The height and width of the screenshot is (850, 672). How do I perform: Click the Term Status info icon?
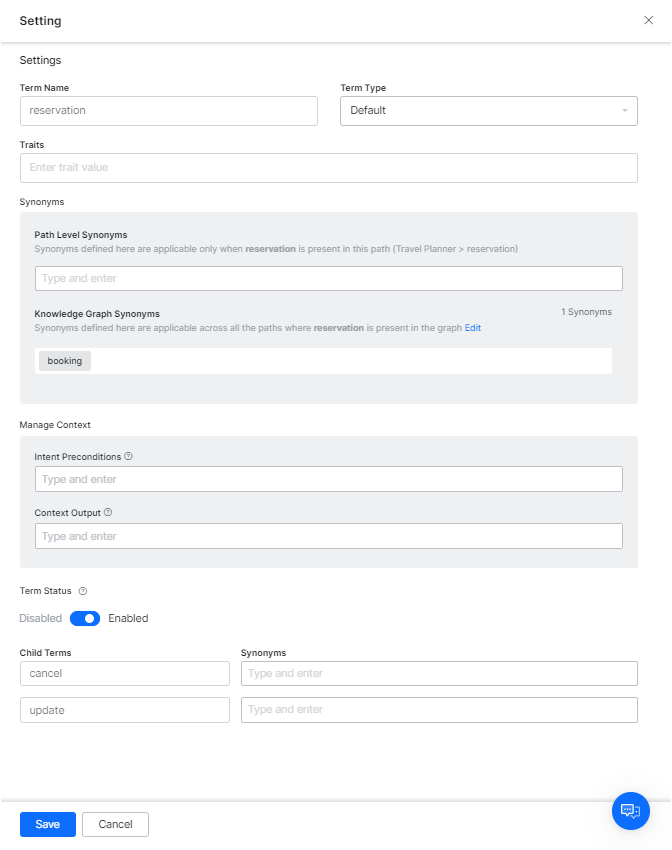click(x=83, y=591)
